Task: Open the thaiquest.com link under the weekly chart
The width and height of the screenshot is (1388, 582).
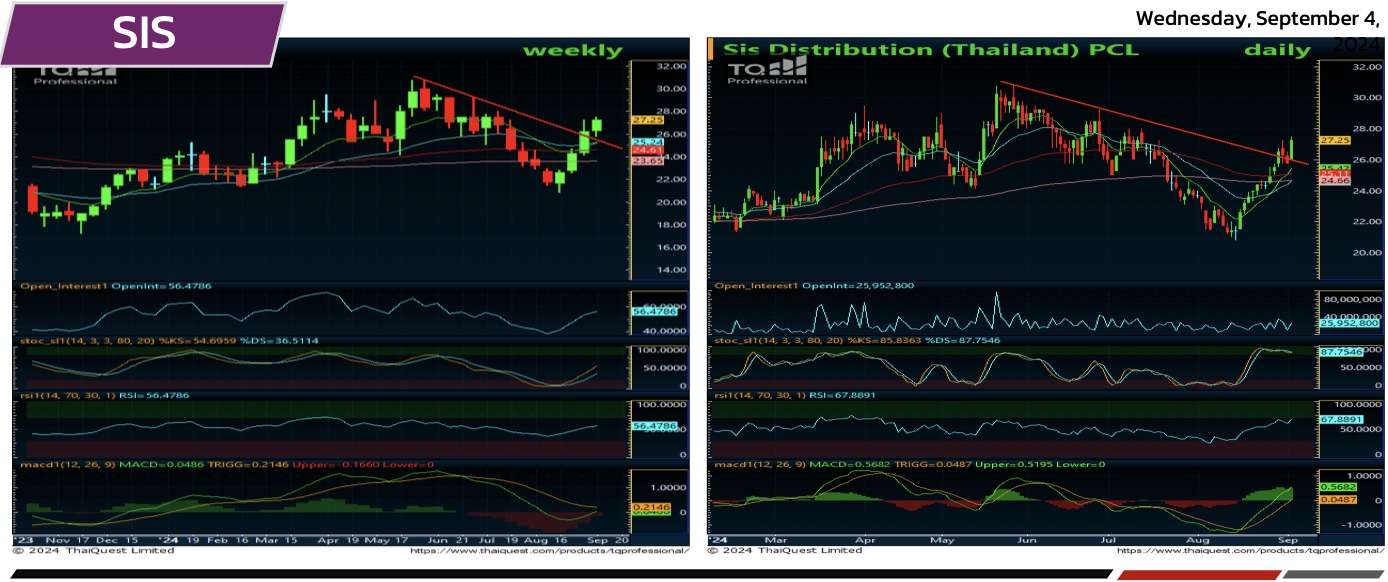Action: 549,551
